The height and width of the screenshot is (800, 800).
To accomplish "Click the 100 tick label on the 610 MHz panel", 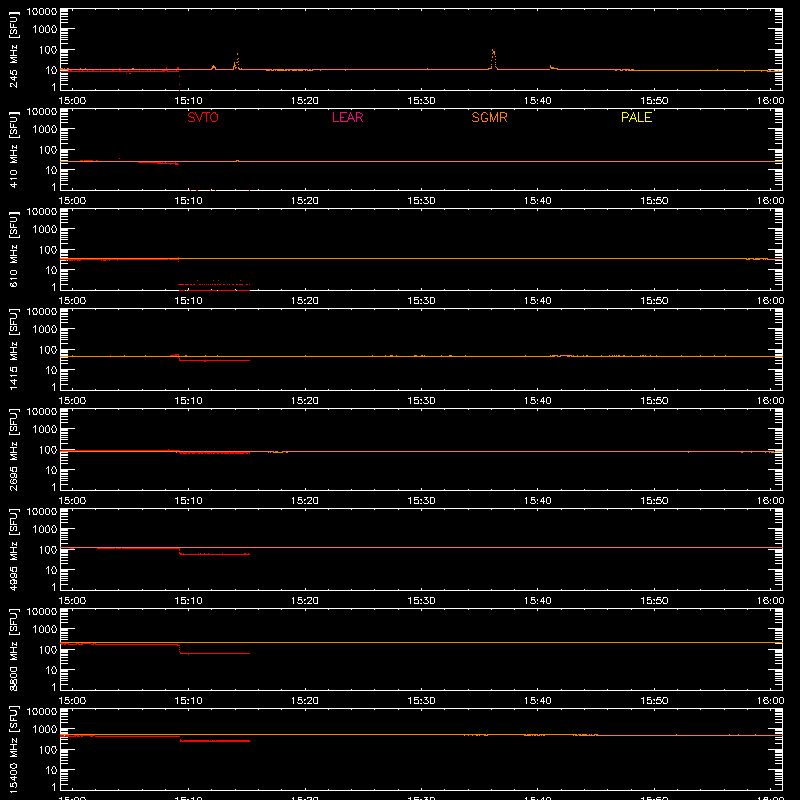I will [x=48, y=249].
